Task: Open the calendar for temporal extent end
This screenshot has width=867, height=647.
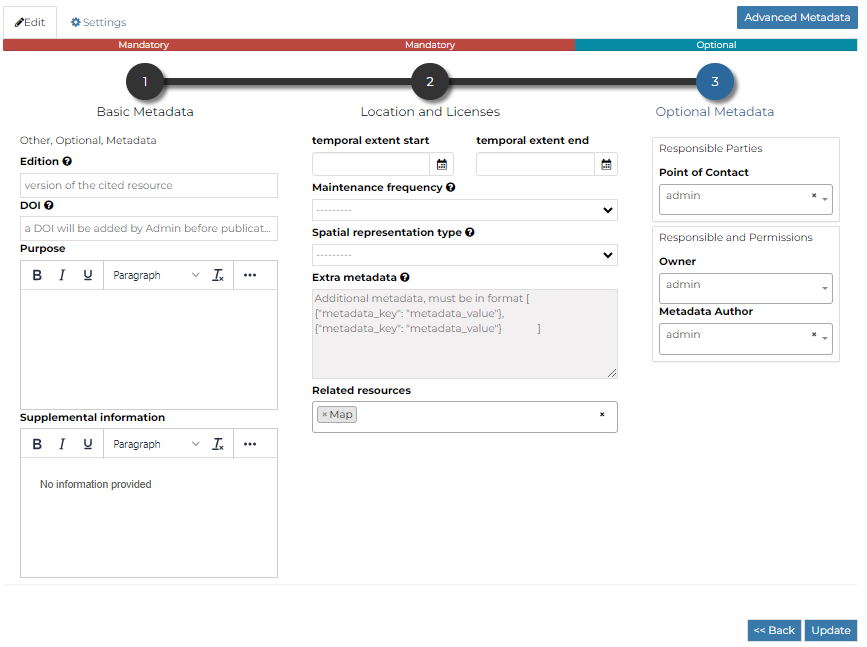Action: 605,163
